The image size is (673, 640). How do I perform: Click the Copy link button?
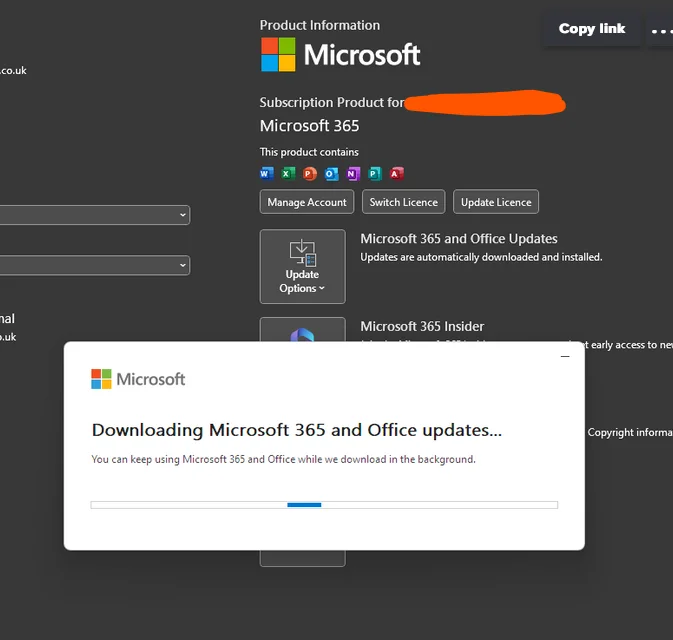tap(591, 29)
